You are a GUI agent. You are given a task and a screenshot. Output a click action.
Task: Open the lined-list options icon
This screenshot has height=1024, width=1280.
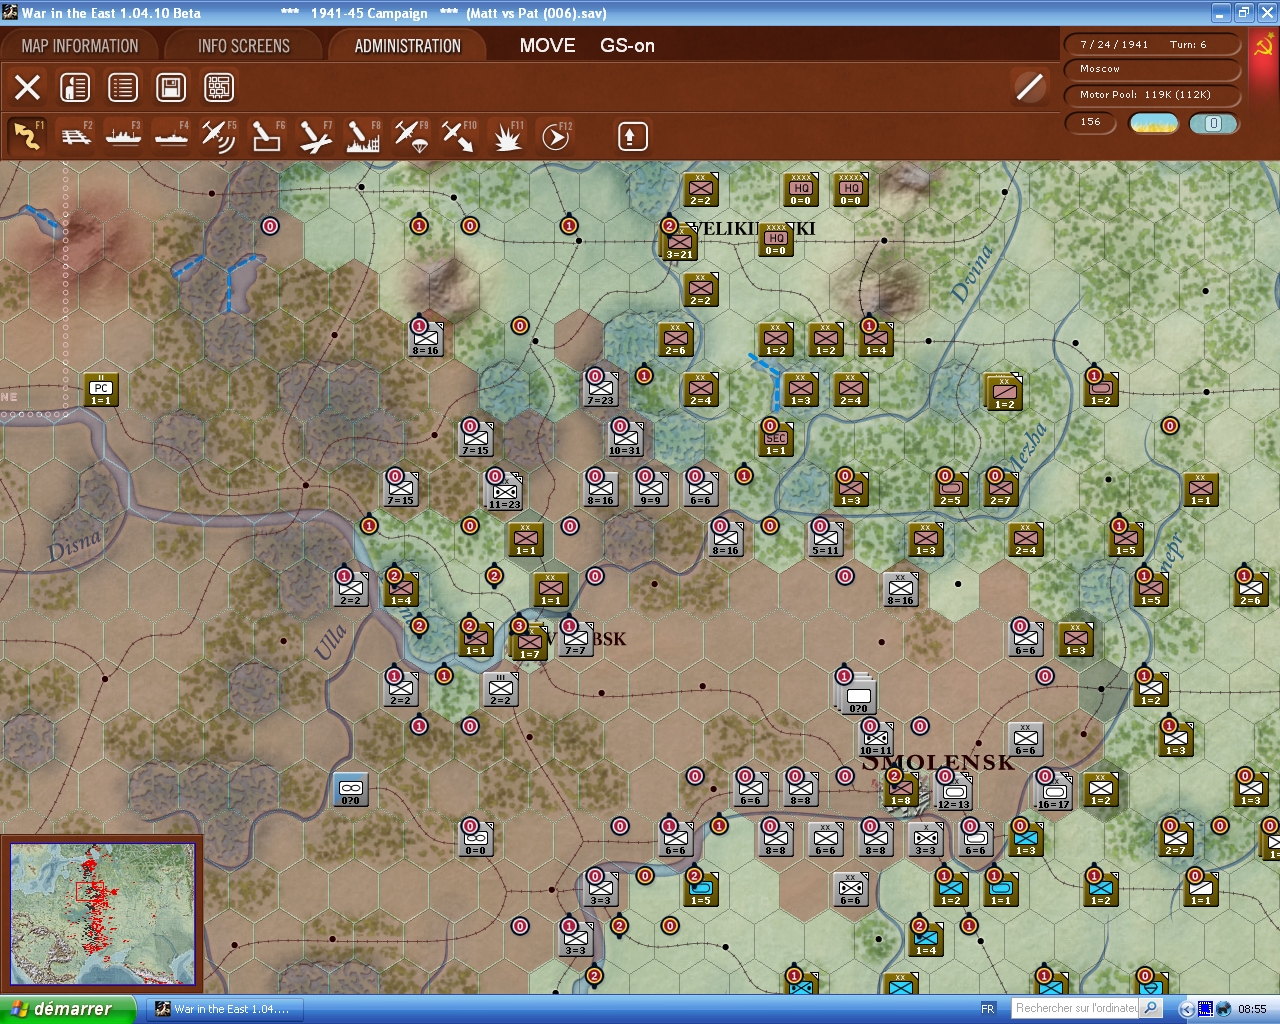123,87
